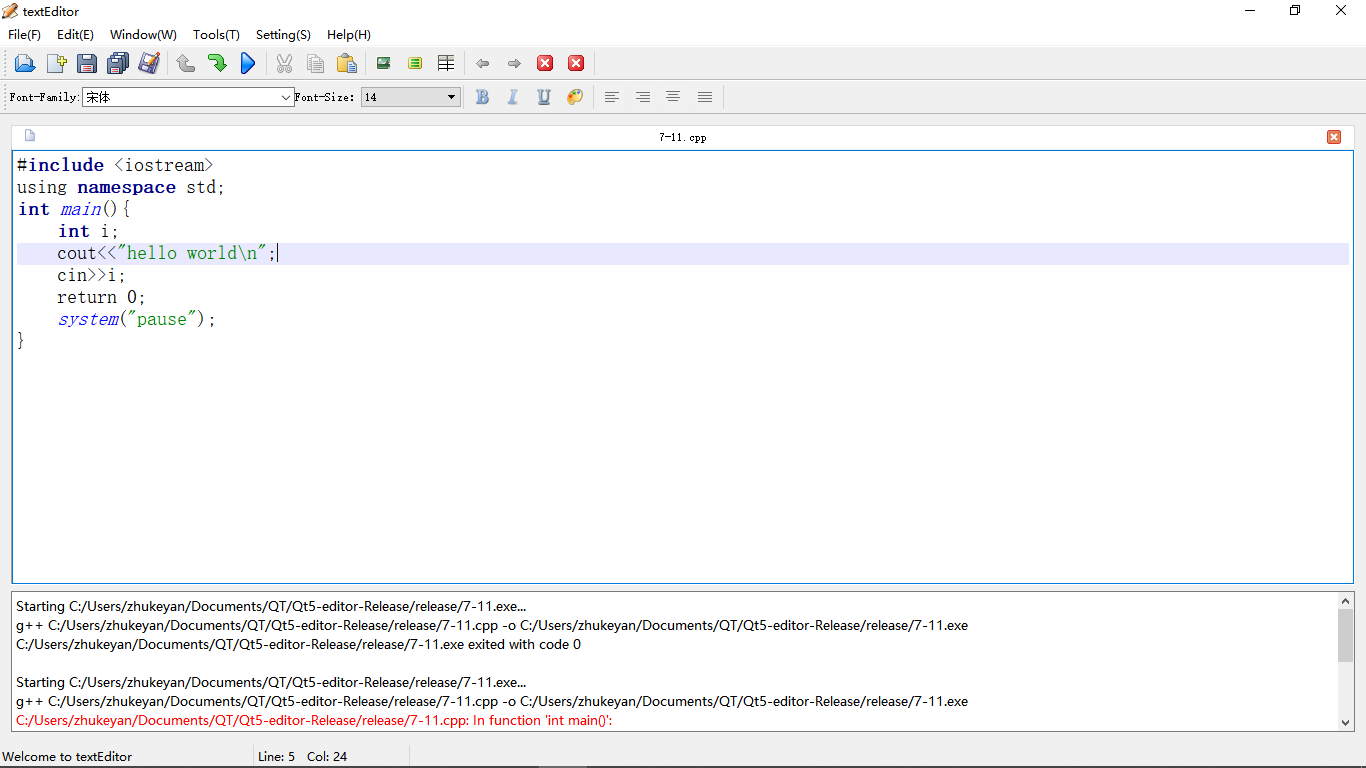Close the 7-11.cpp document tab

1334,137
